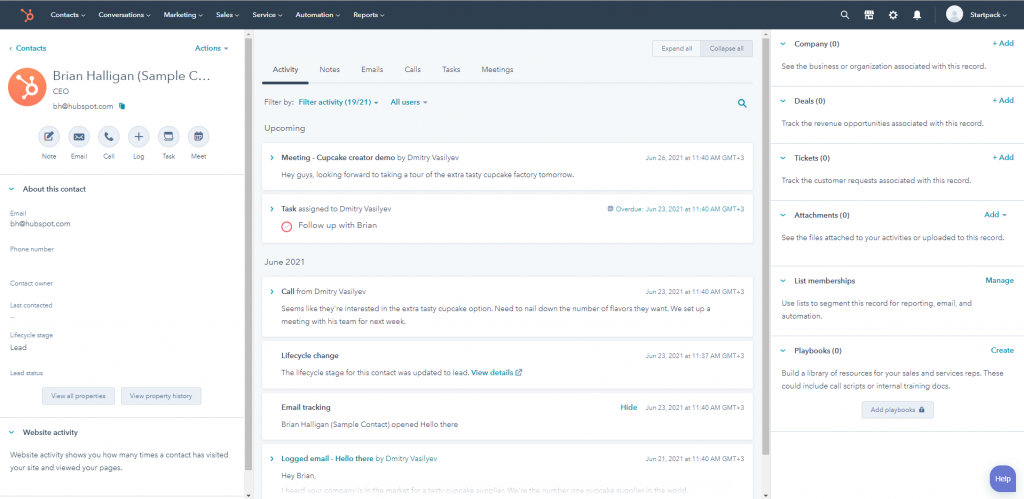Open the Automation menu
The width and height of the screenshot is (1024, 499).
tap(318, 14)
